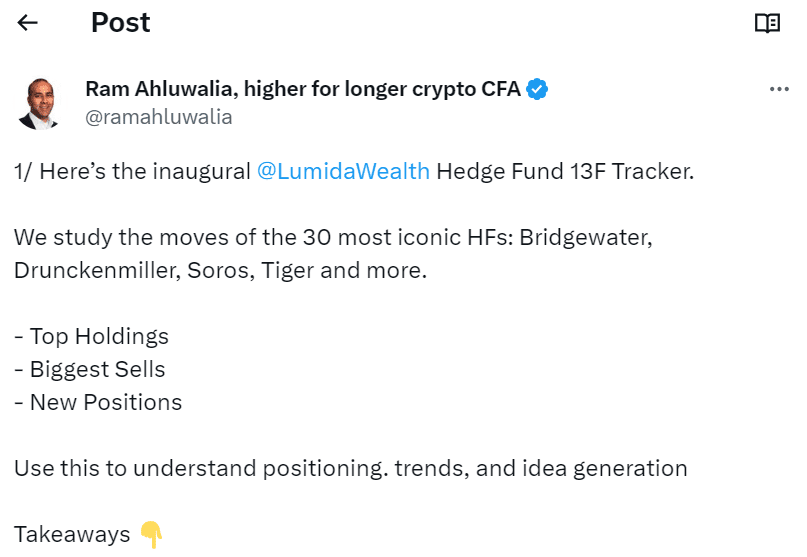
Task: Open the @ramahluwalia handle link
Action: point(159,117)
